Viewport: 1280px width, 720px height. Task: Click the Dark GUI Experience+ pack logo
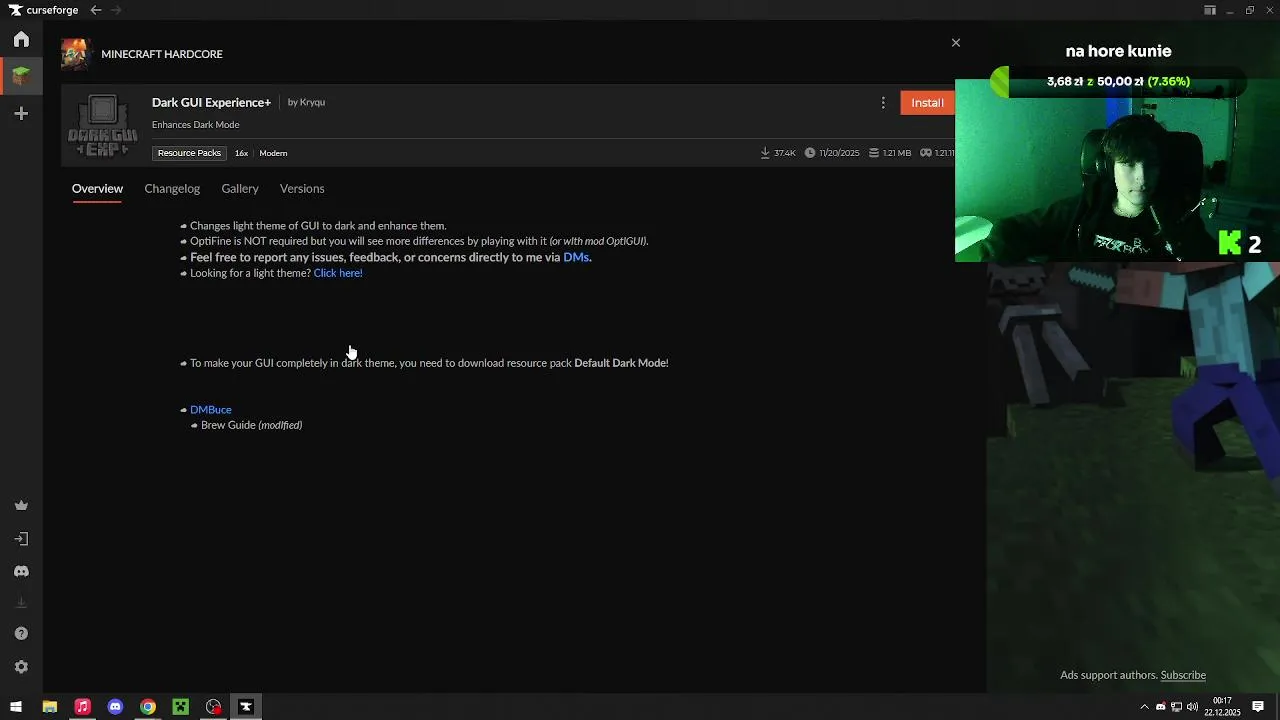pyautogui.click(x=103, y=126)
